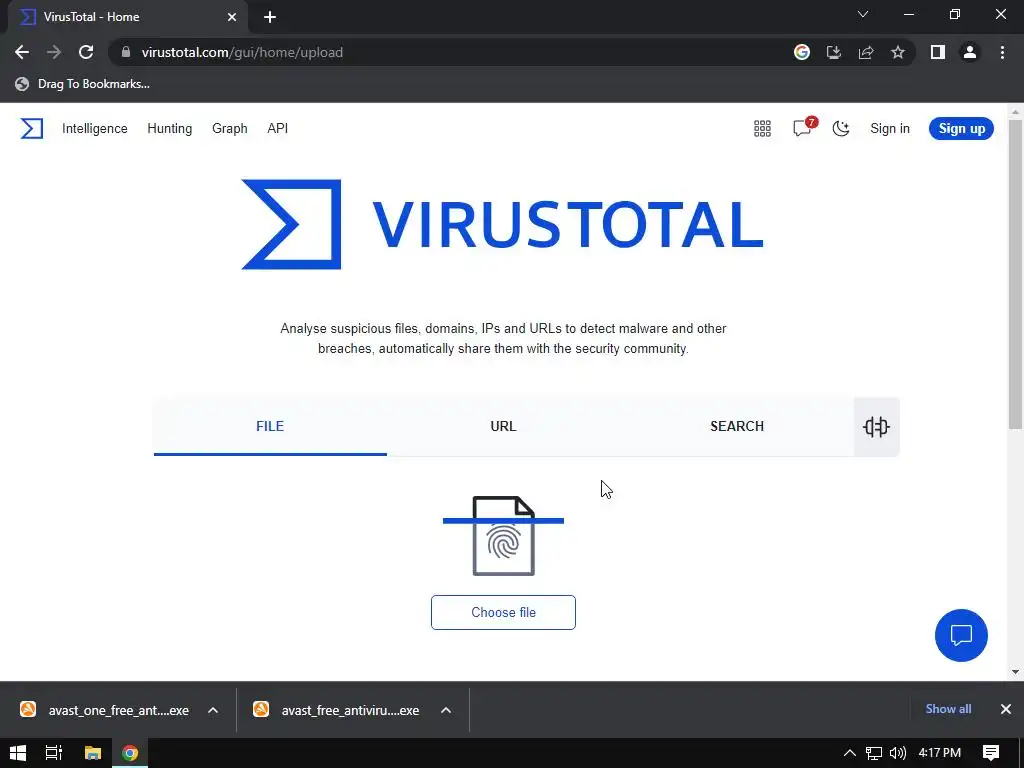Screen dimensions: 1024x768
Task: Open Intelligence in the top navigation
Action: 95,129
